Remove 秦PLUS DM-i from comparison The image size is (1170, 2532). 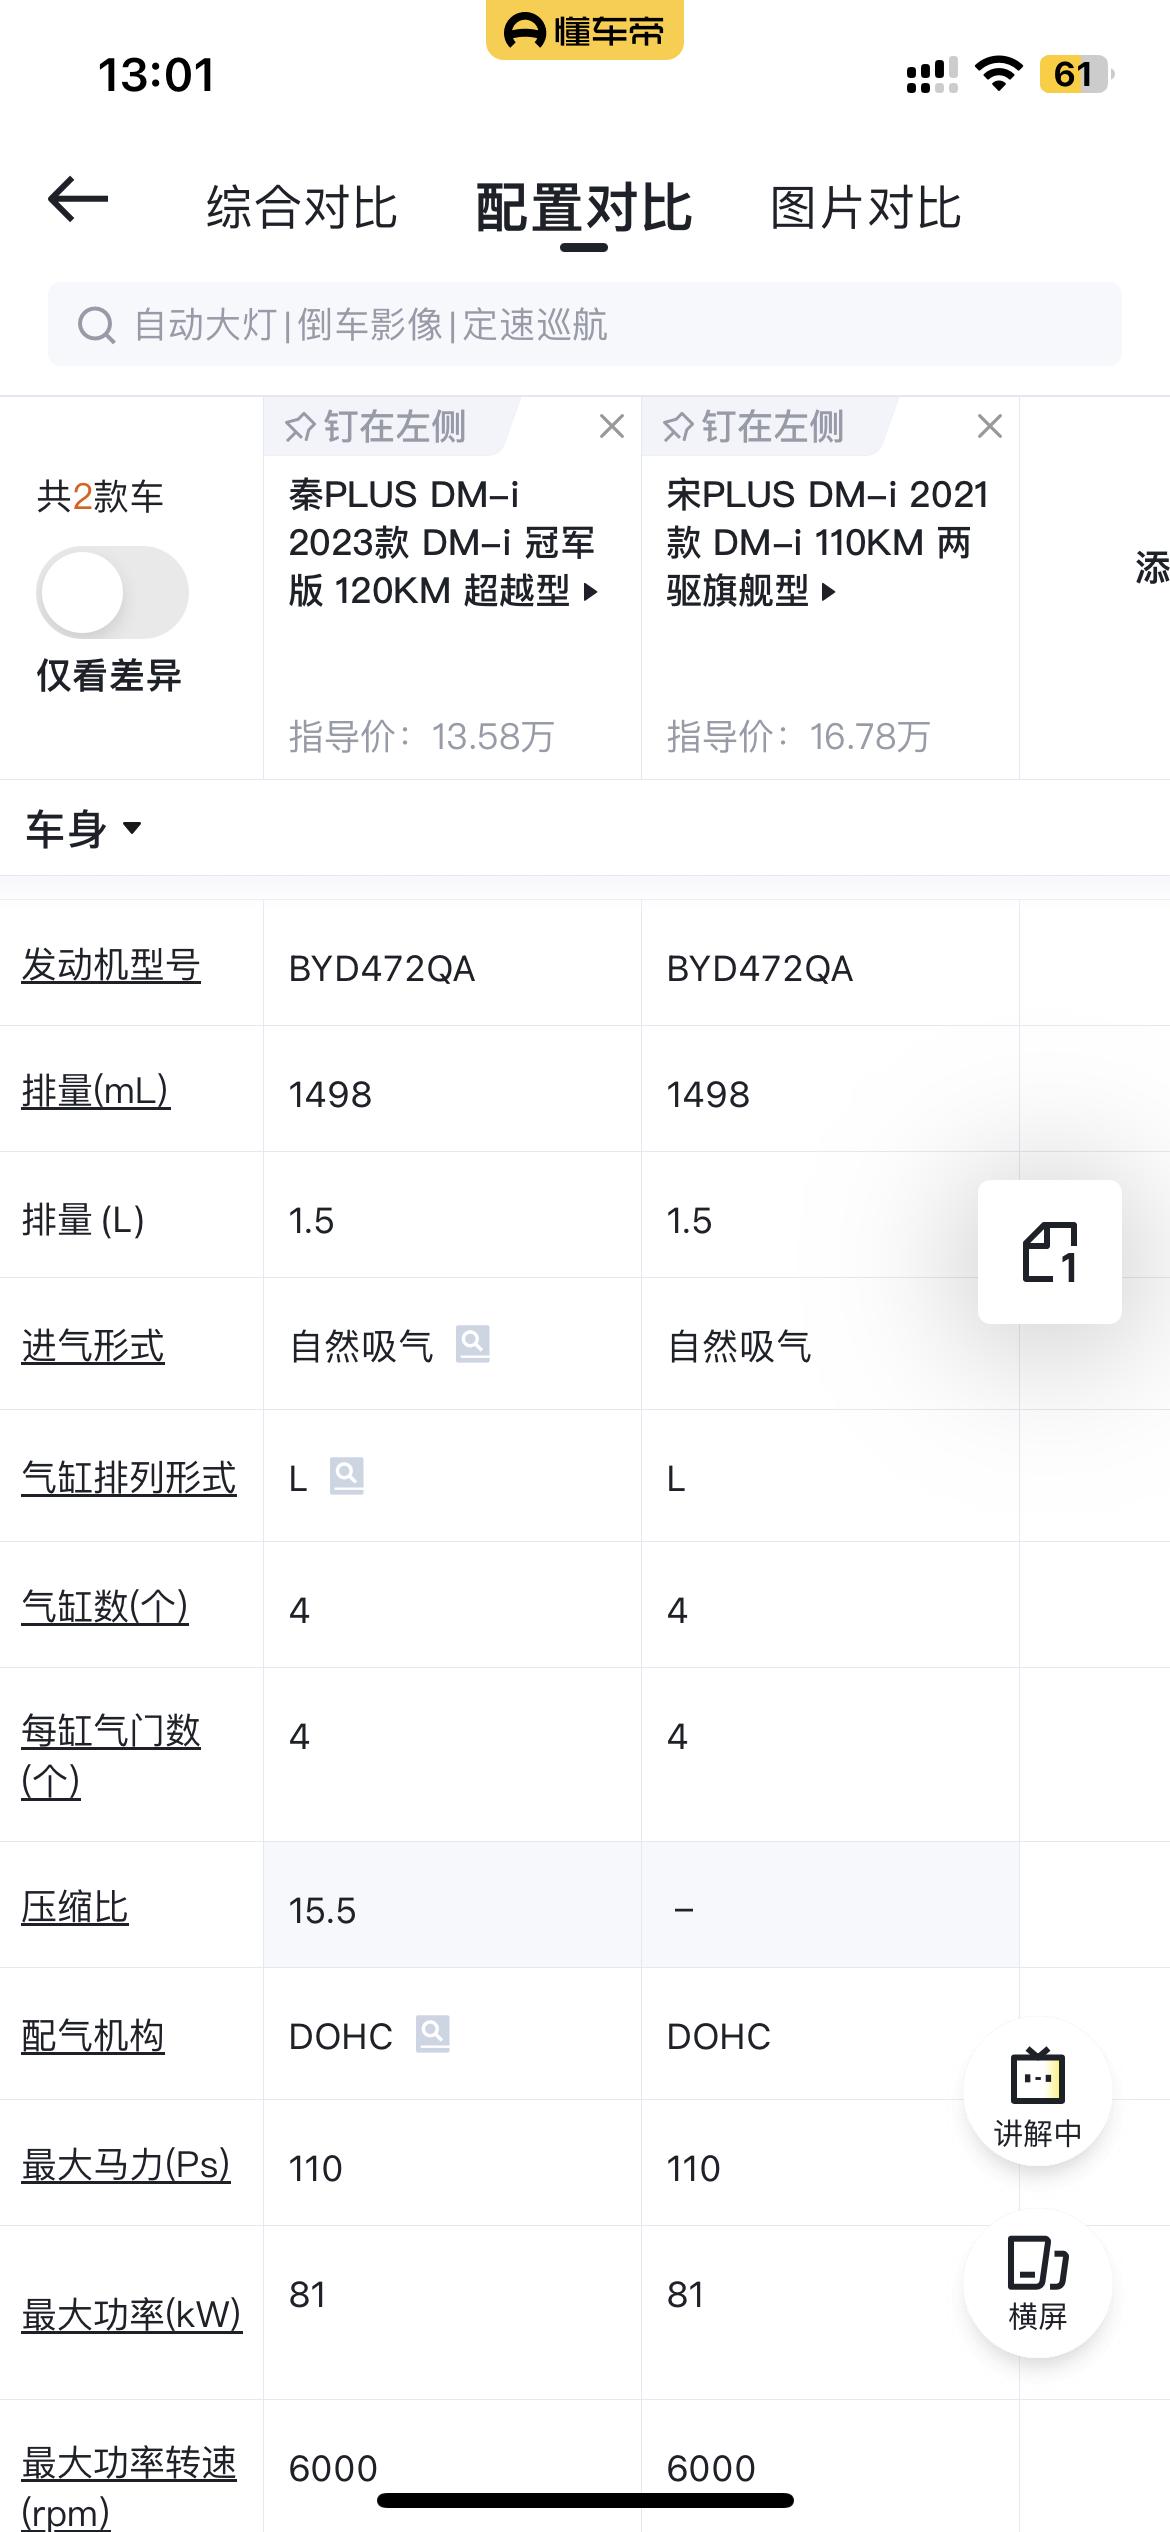click(x=612, y=427)
